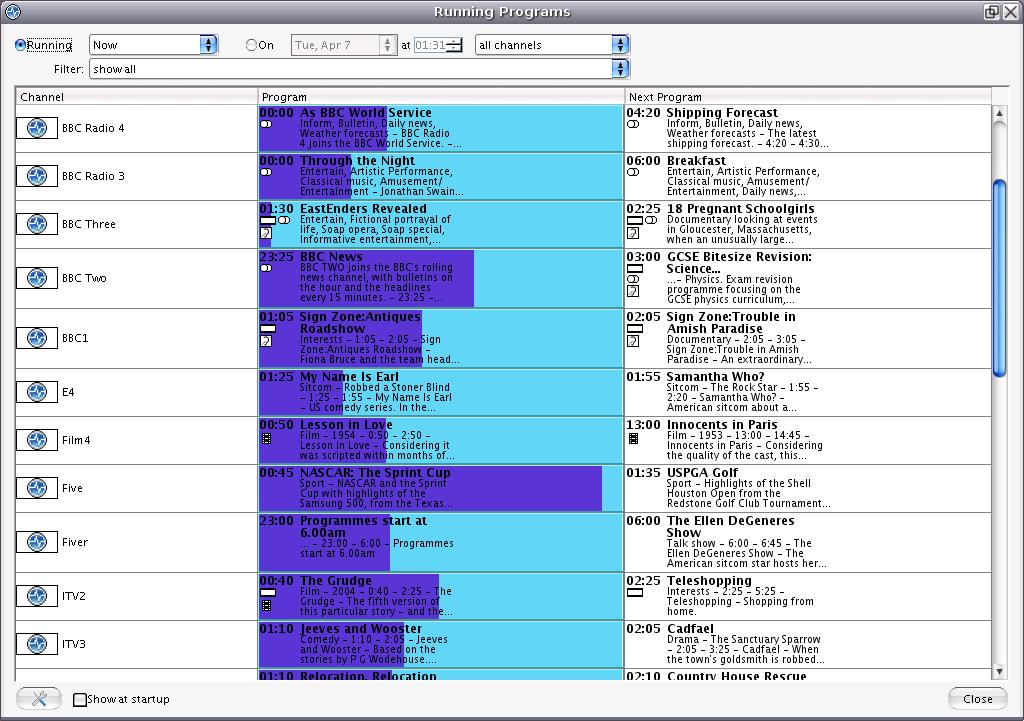Image resolution: width=1024 pixels, height=721 pixels.
Task: Select the My Name Is Earl program
Action: 441,393
